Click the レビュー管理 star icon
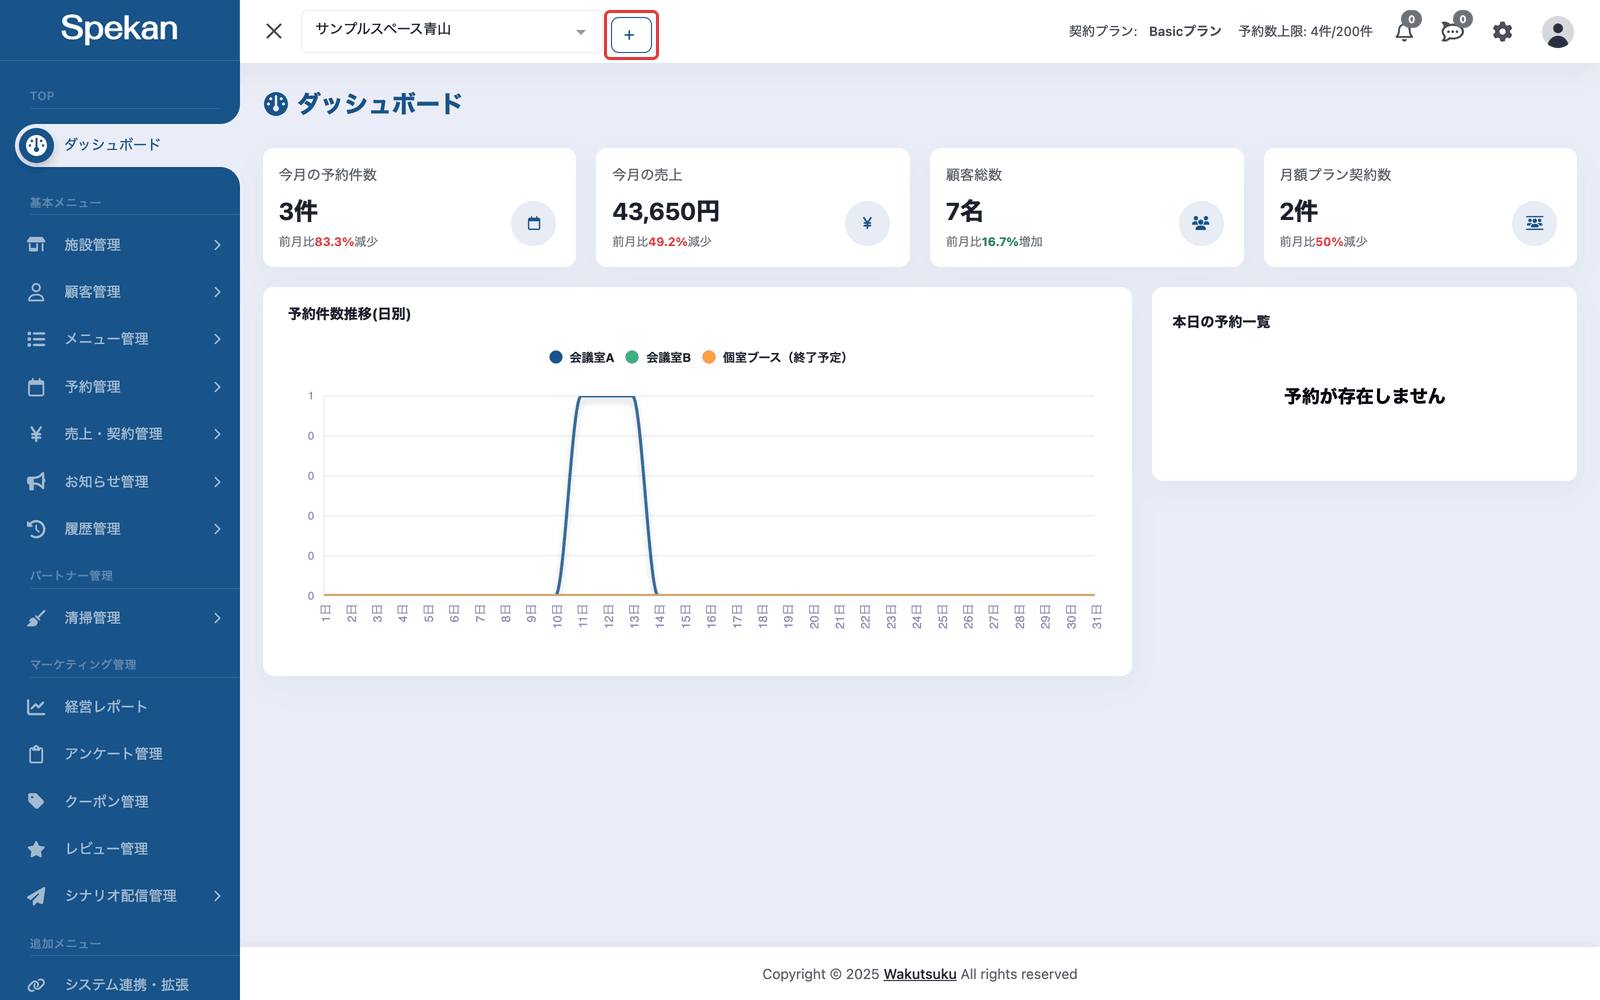The image size is (1600, 1000). point(36,849)
